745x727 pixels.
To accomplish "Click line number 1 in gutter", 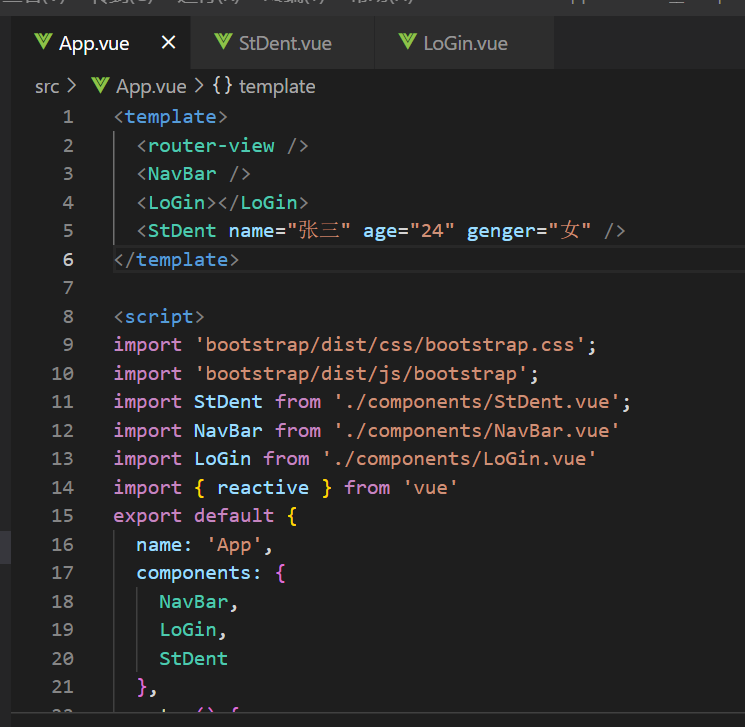I will (x=68, y=117).
